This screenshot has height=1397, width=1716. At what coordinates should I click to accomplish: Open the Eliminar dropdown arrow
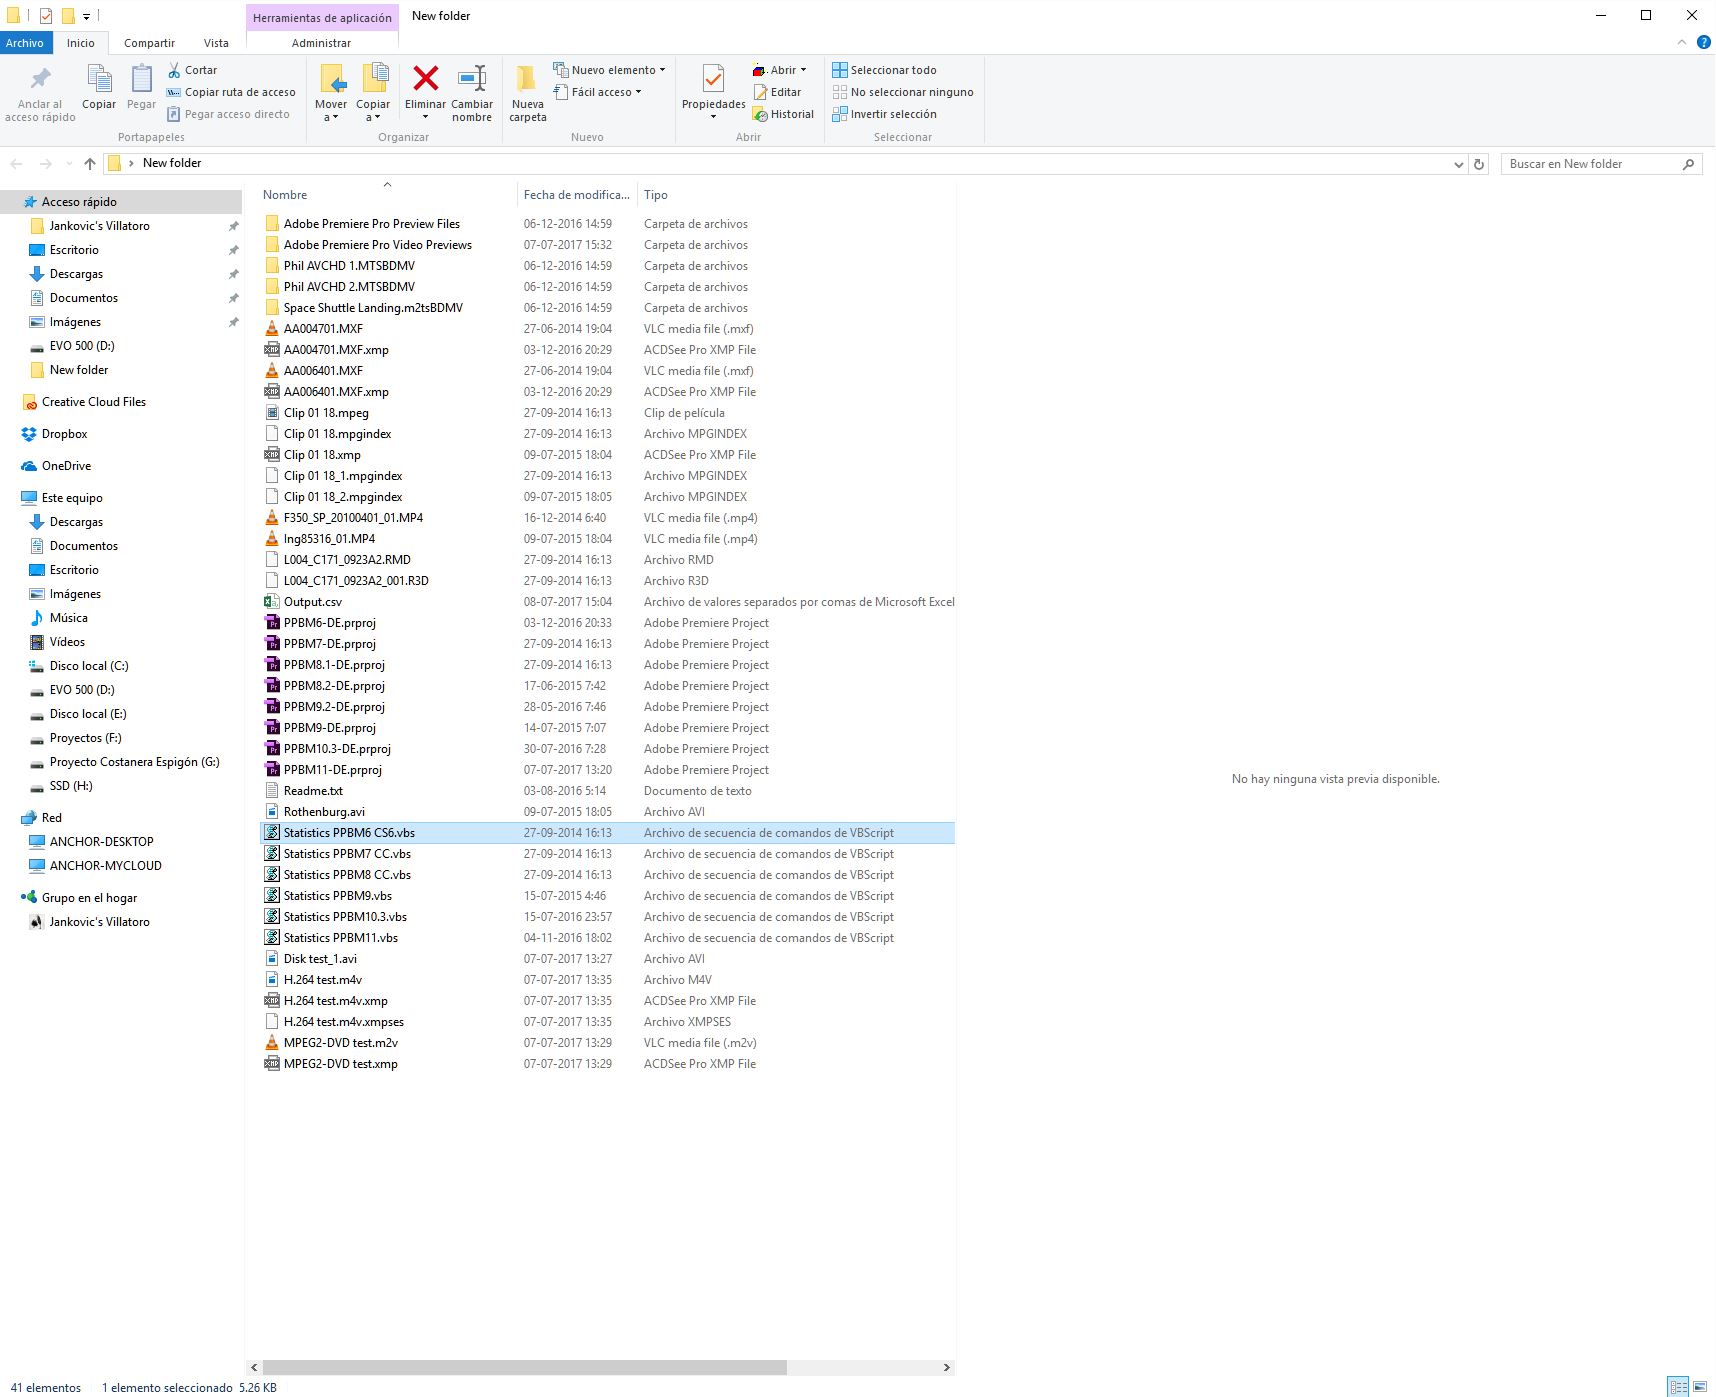coord(425,117)
